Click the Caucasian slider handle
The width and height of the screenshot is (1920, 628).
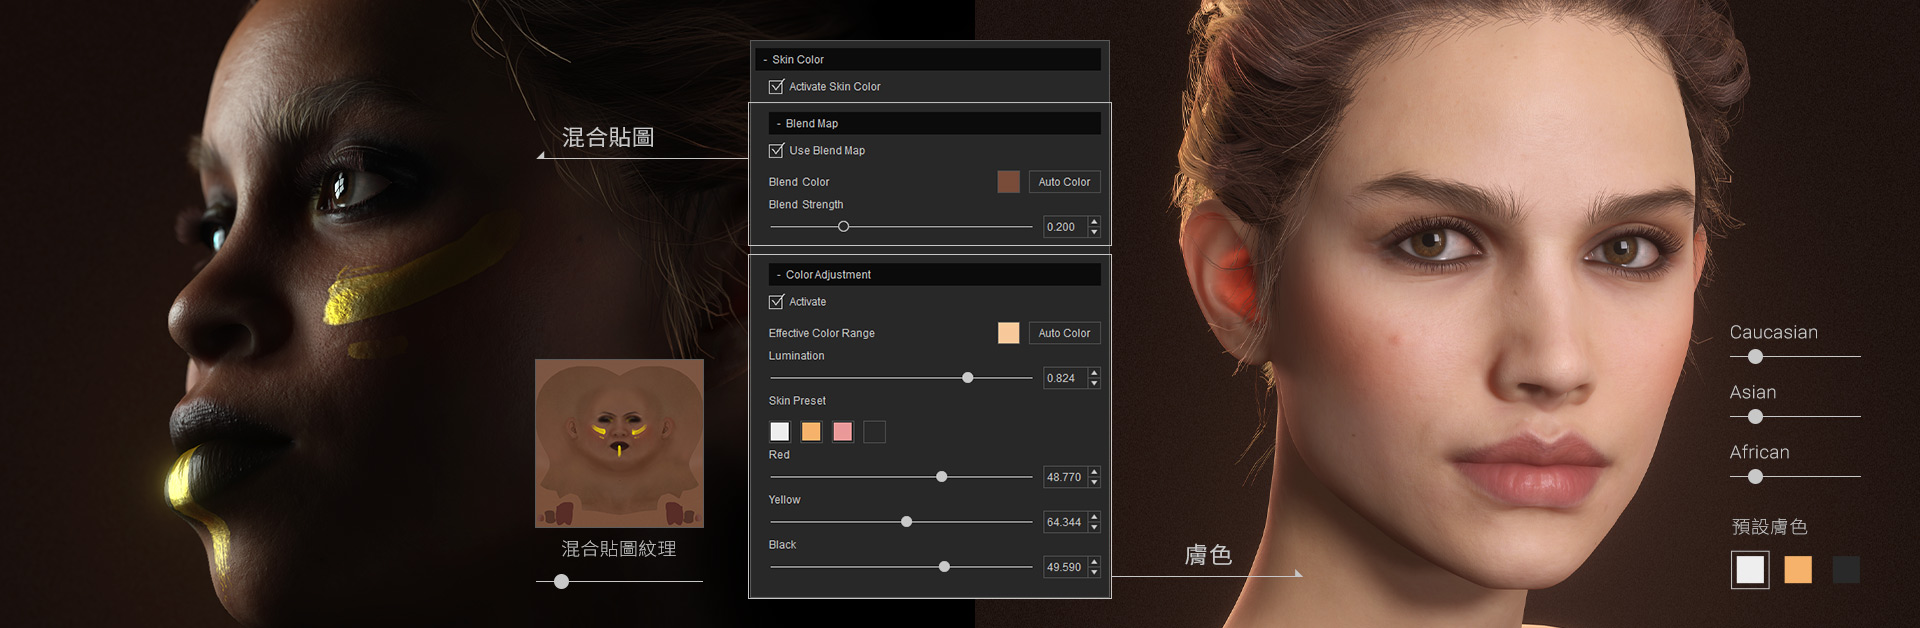(x=1755, y=357)
